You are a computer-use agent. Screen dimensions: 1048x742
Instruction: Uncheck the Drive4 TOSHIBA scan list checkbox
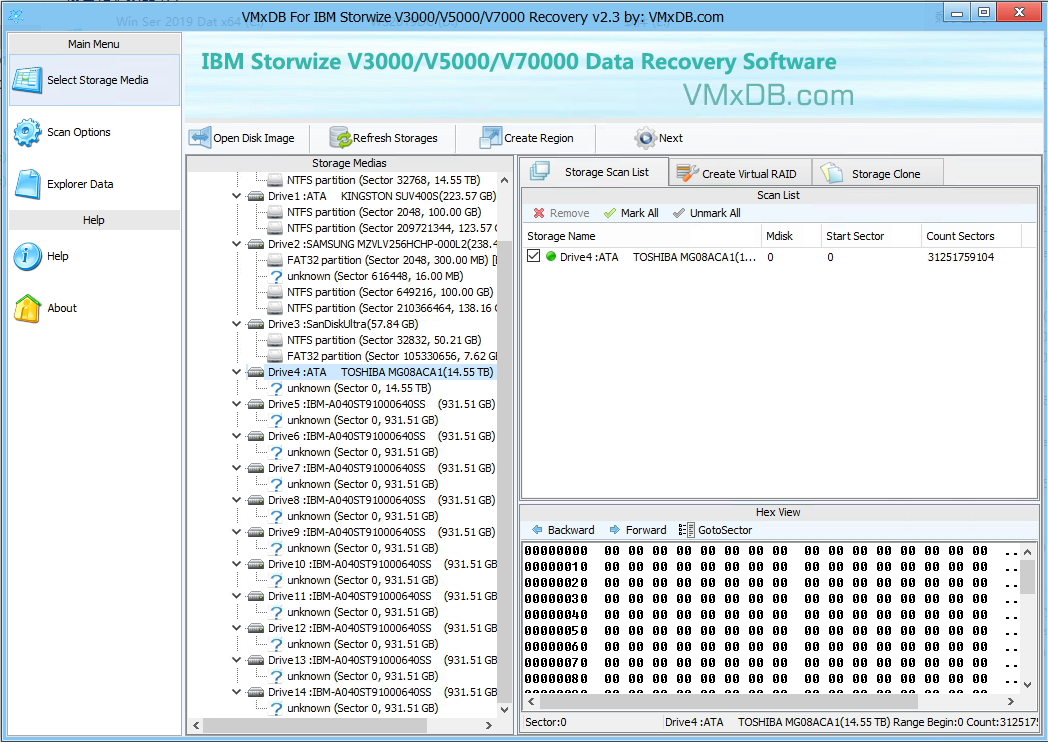coord(533,256)
